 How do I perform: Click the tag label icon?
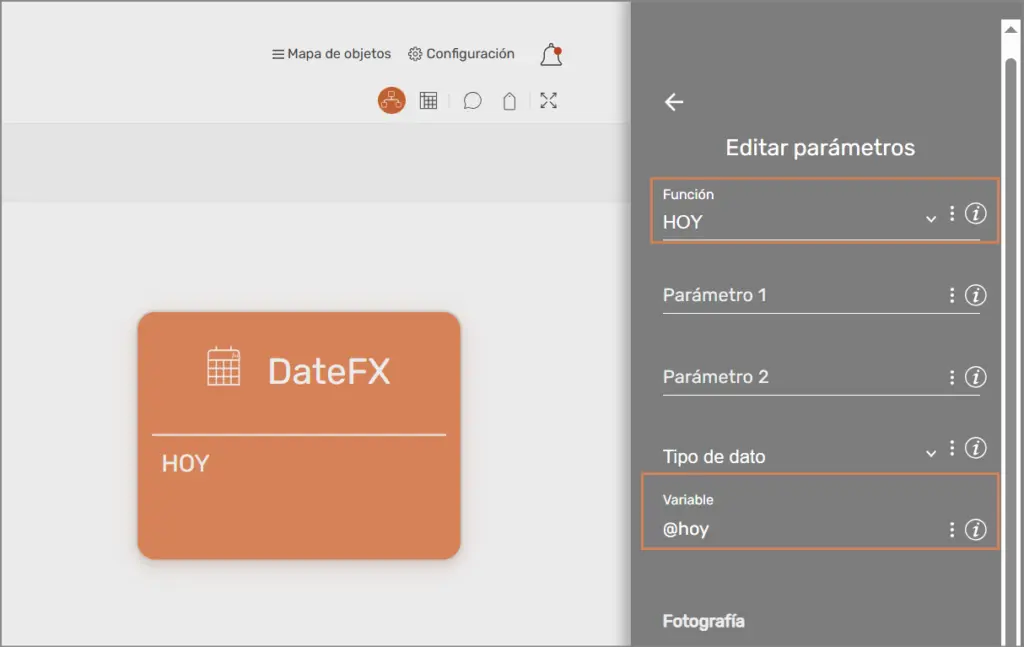[509, 100]
